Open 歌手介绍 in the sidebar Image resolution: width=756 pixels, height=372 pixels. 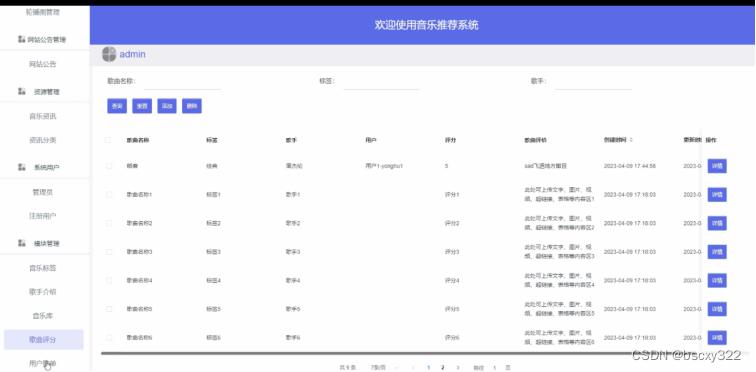point(43,292)
